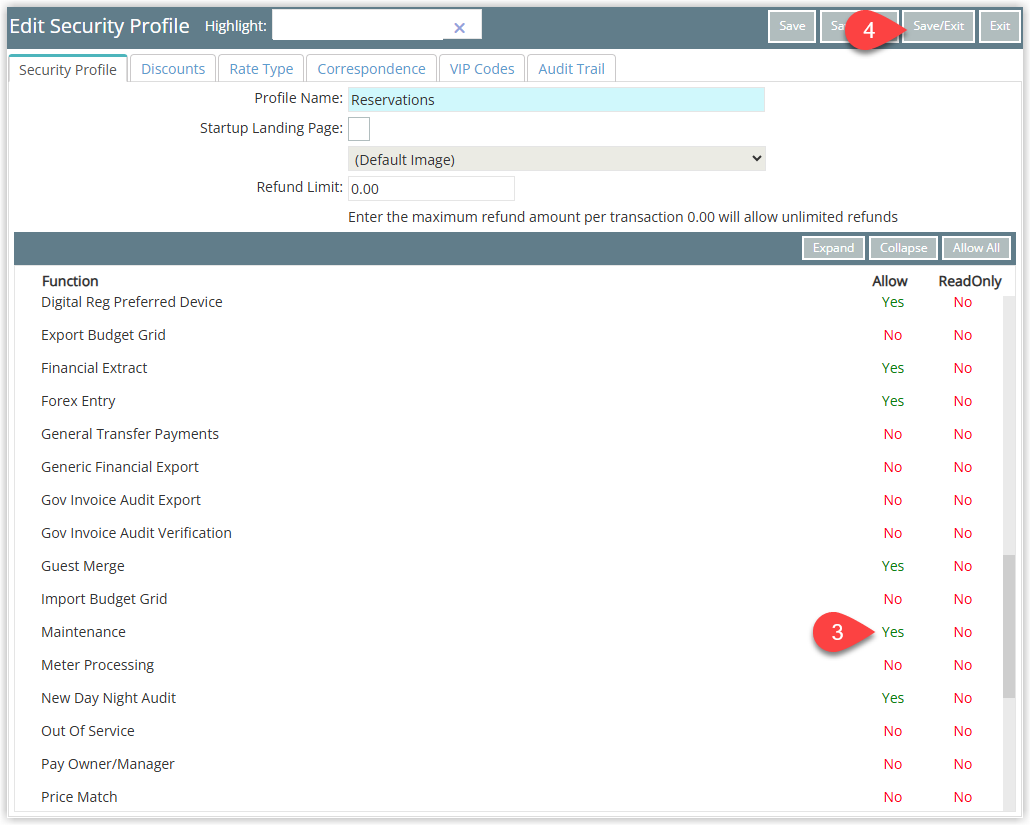The image size is (1031, 826).
Task: Click the Allow column header
Action: click(x=890, y=281)
